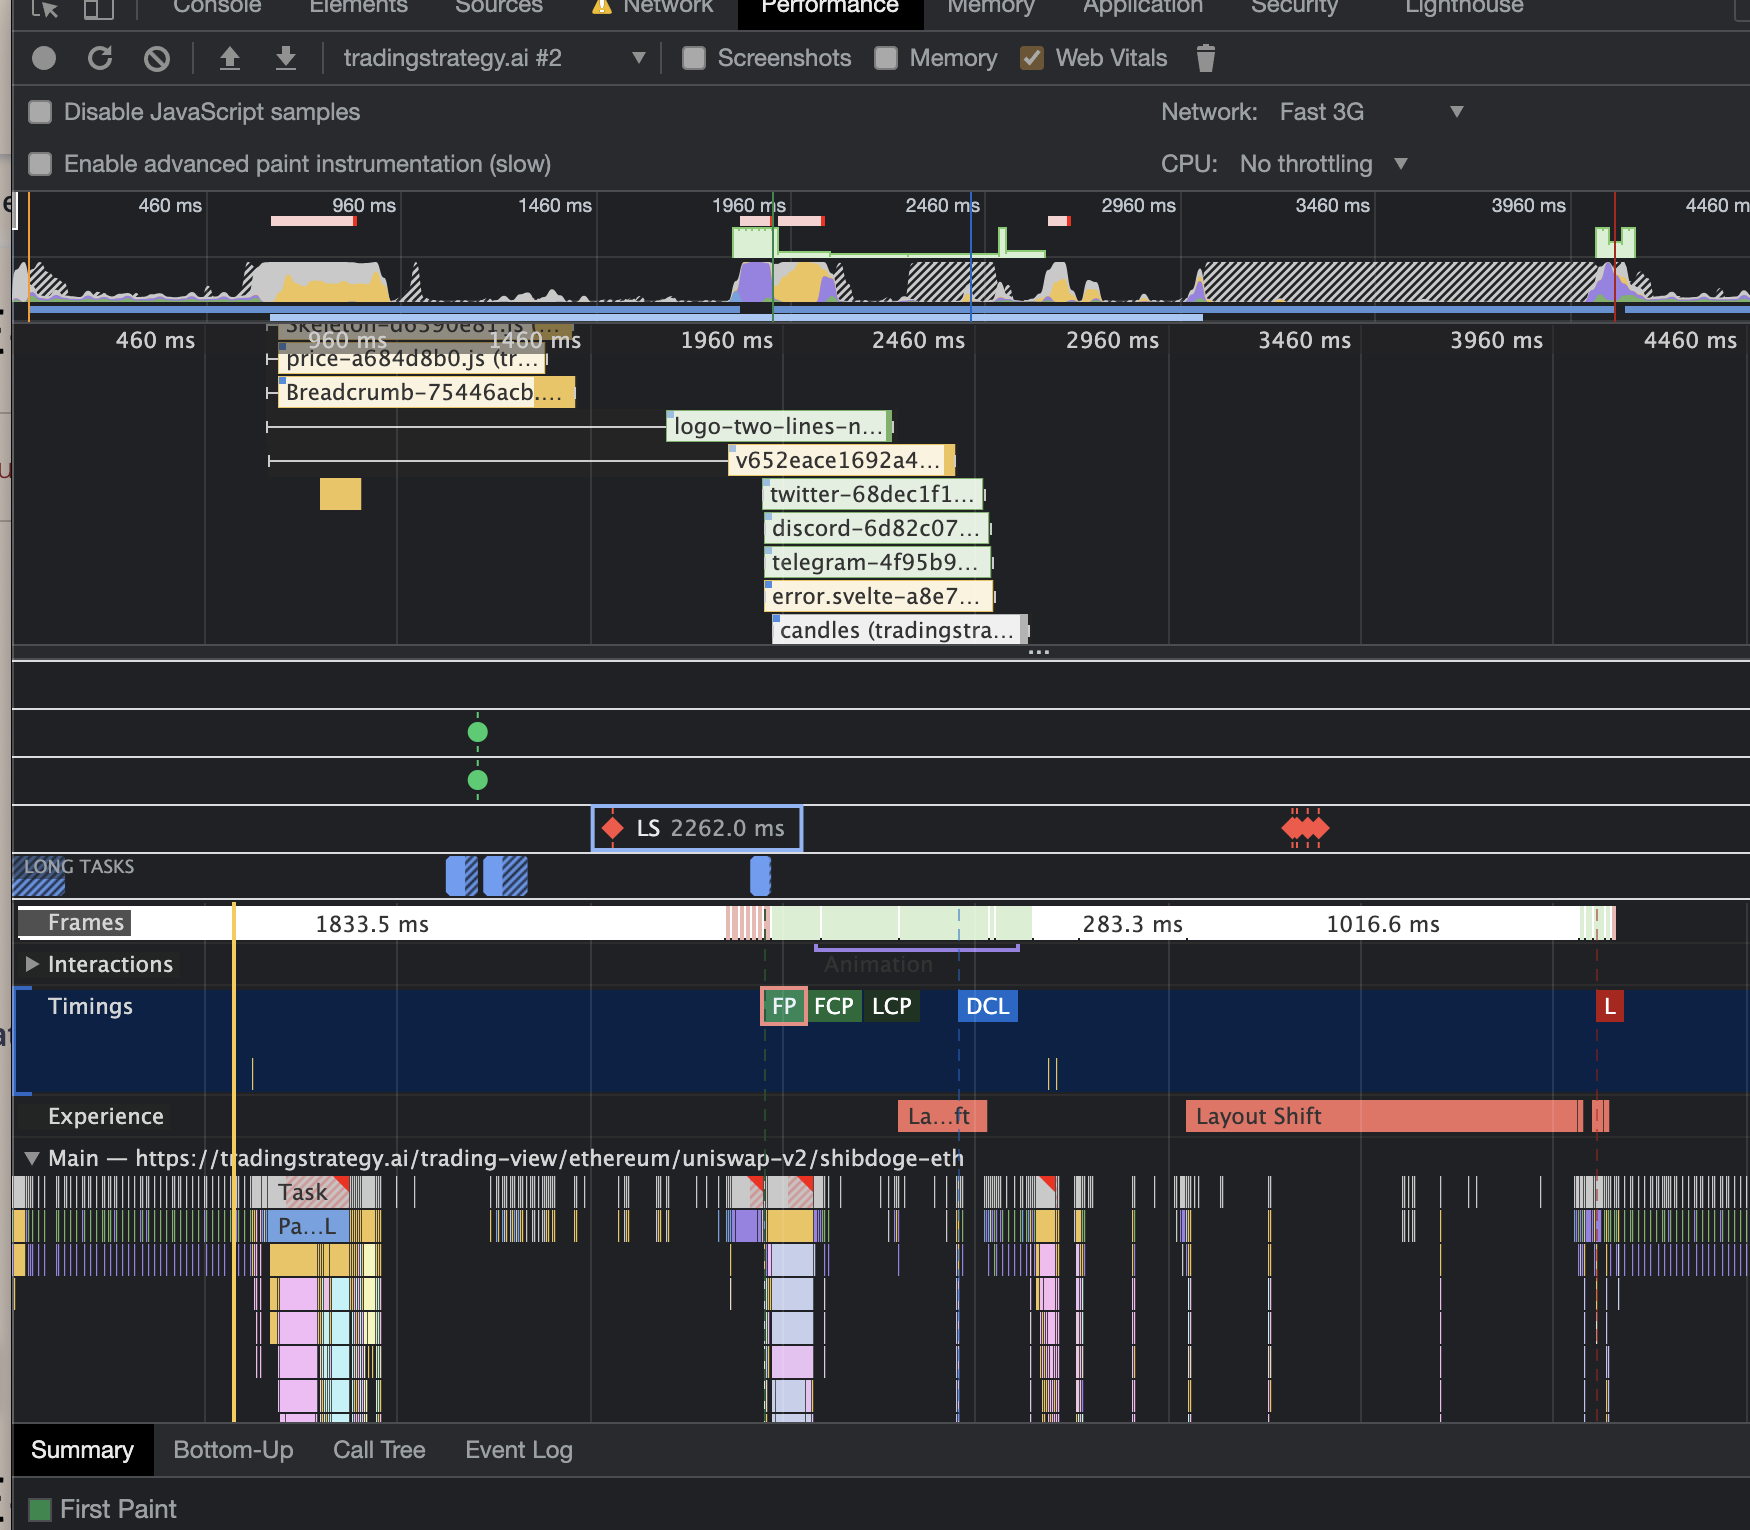Viewport: 1750px width, 1530px height.
Task: Click the Reload and record profile icon
Action: pyautogui.click(x=100, y=58)
